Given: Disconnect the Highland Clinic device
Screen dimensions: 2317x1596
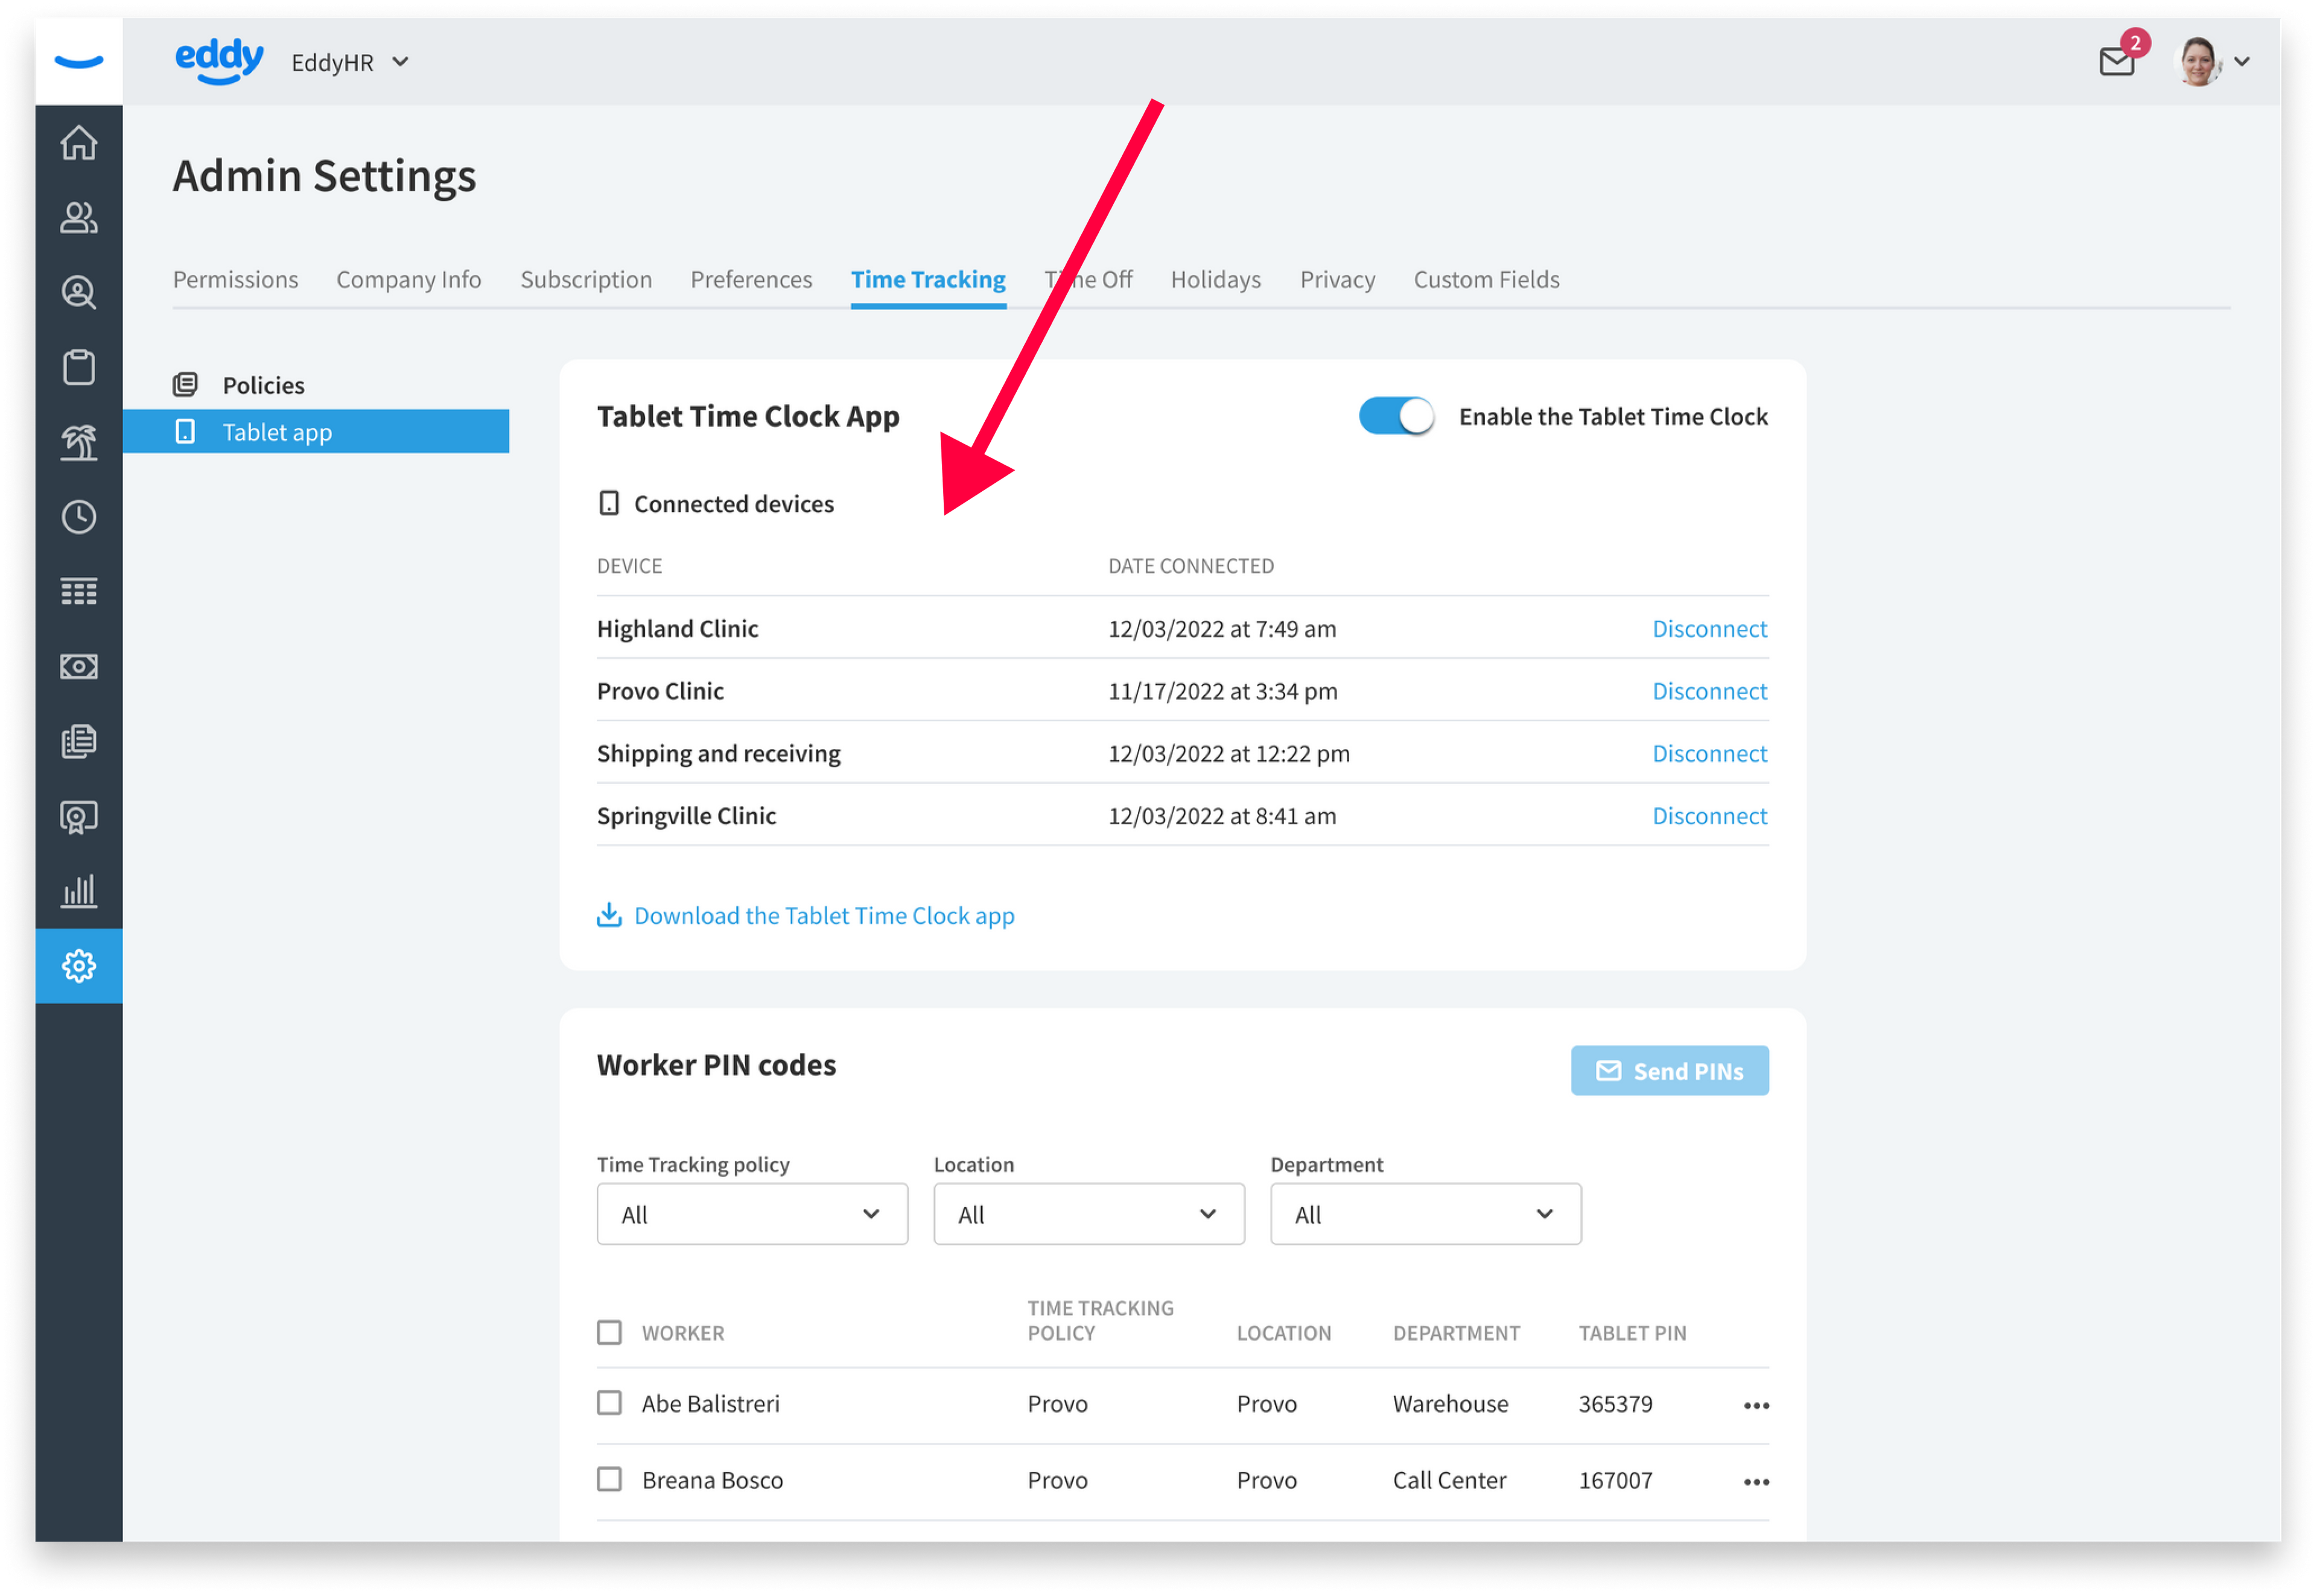Looking at the screenshot, I should [x=1709, y=628].
